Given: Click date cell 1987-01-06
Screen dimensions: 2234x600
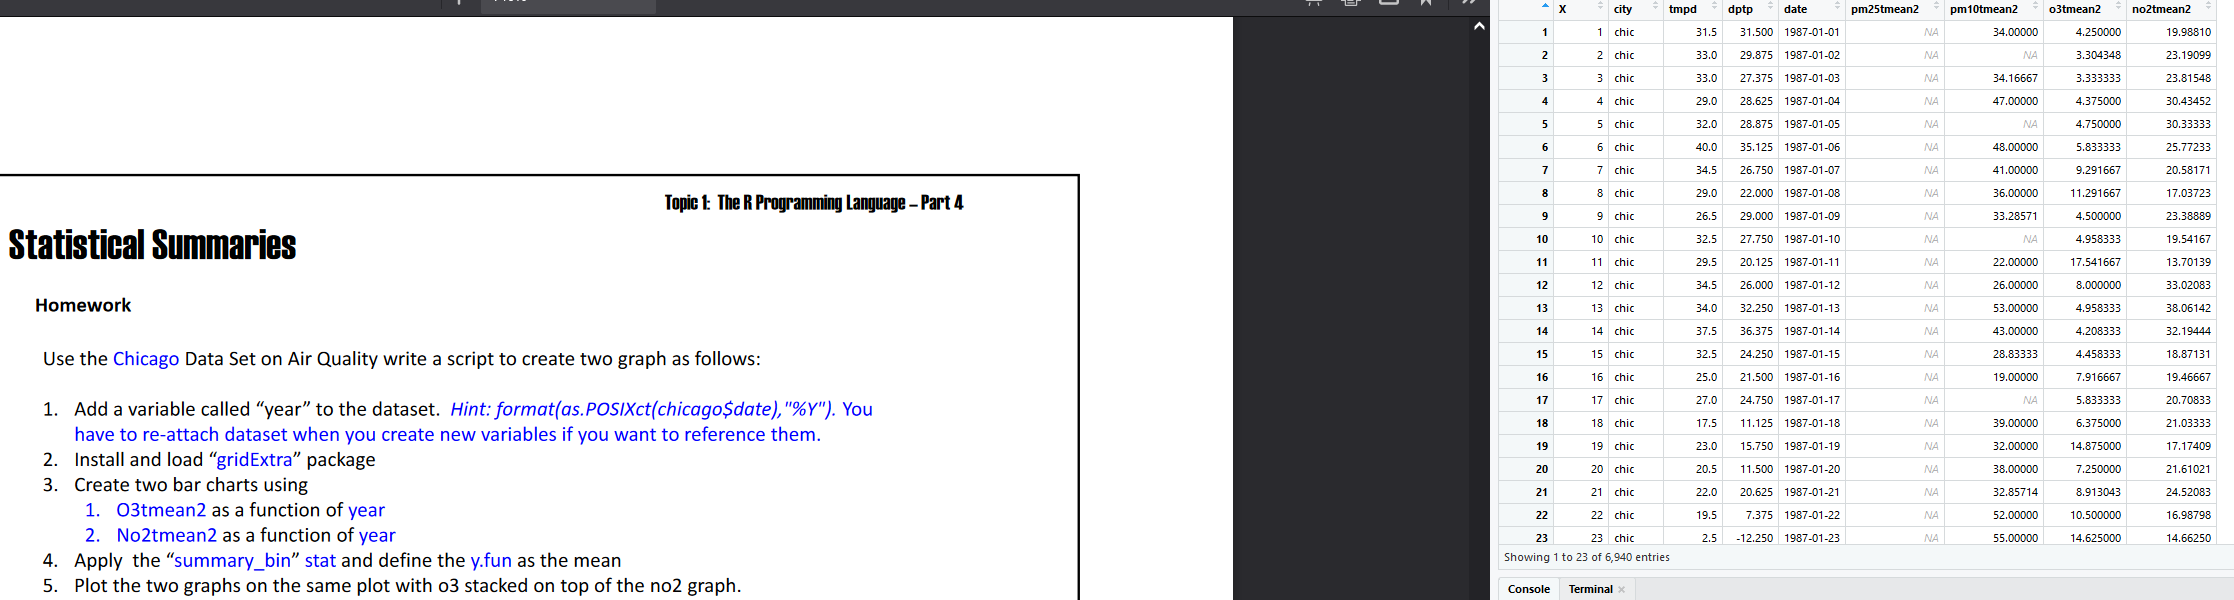Looking at the screenshot, I should 1812,147.
